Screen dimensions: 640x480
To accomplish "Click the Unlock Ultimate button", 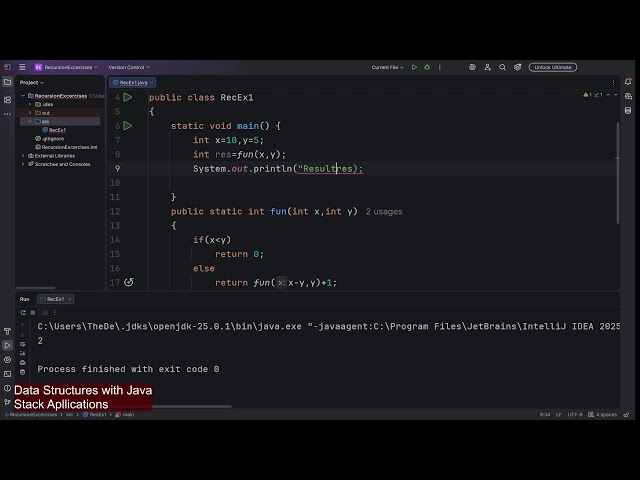I will 553,67.
